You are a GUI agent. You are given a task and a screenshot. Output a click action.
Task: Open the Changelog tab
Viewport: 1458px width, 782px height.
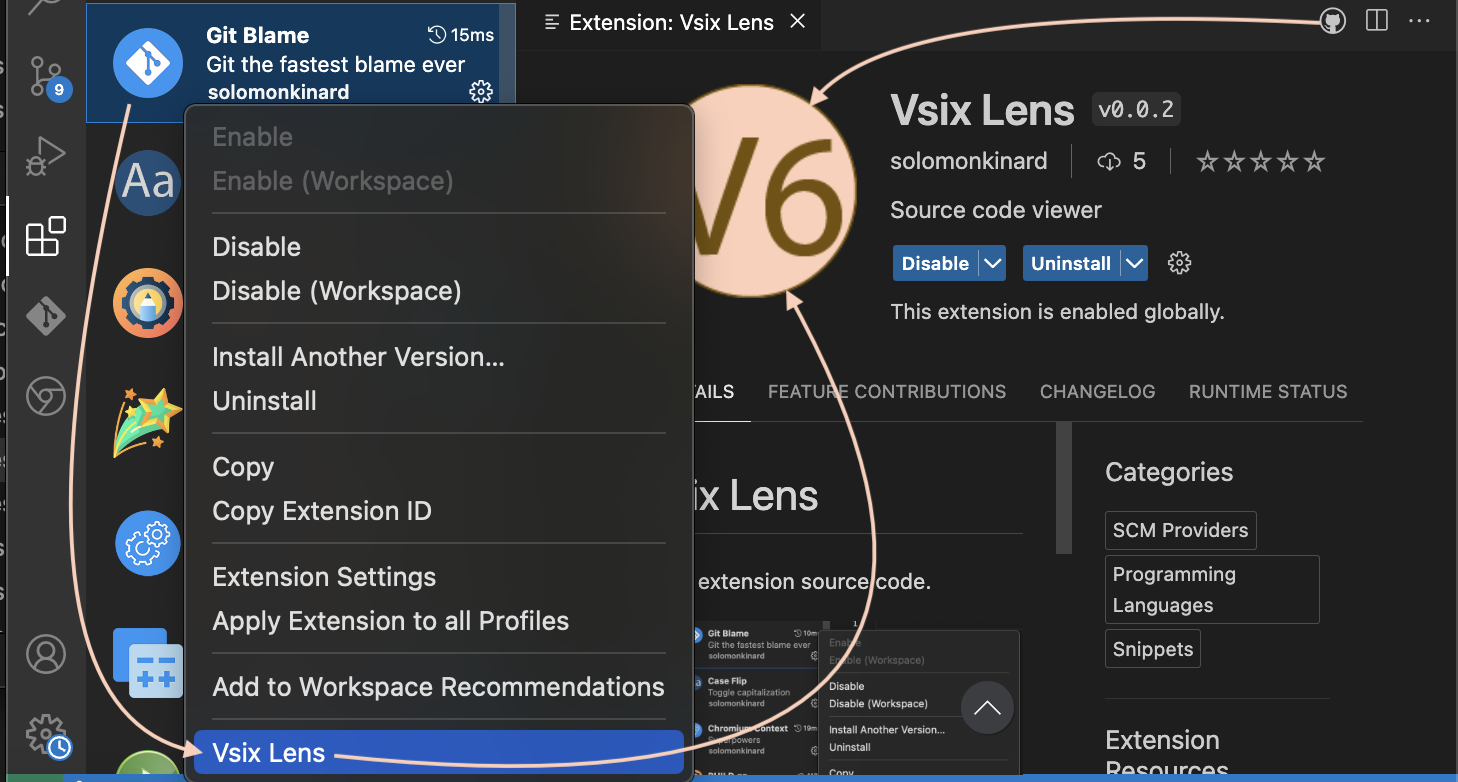[1097, 392]
